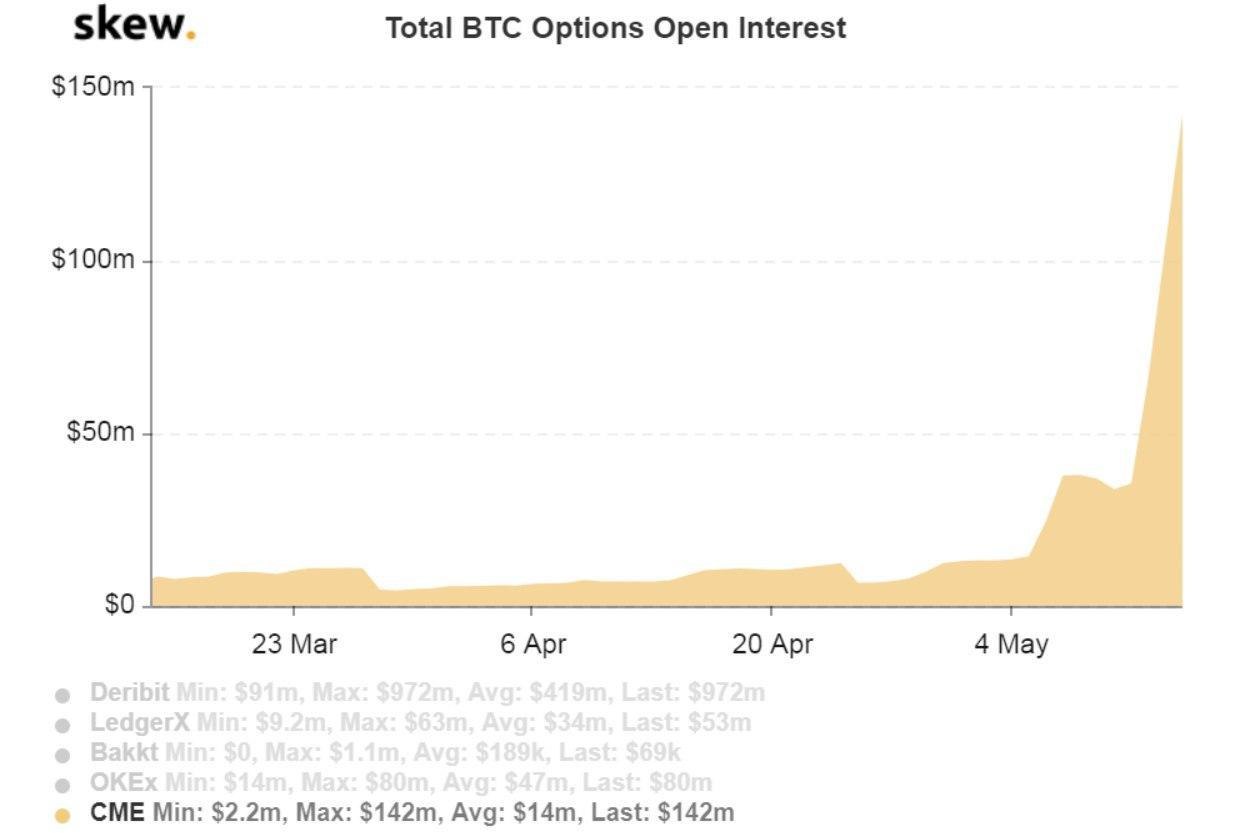
Task: Click the yellow dot in the skew logo
Action: pos(191,36)
